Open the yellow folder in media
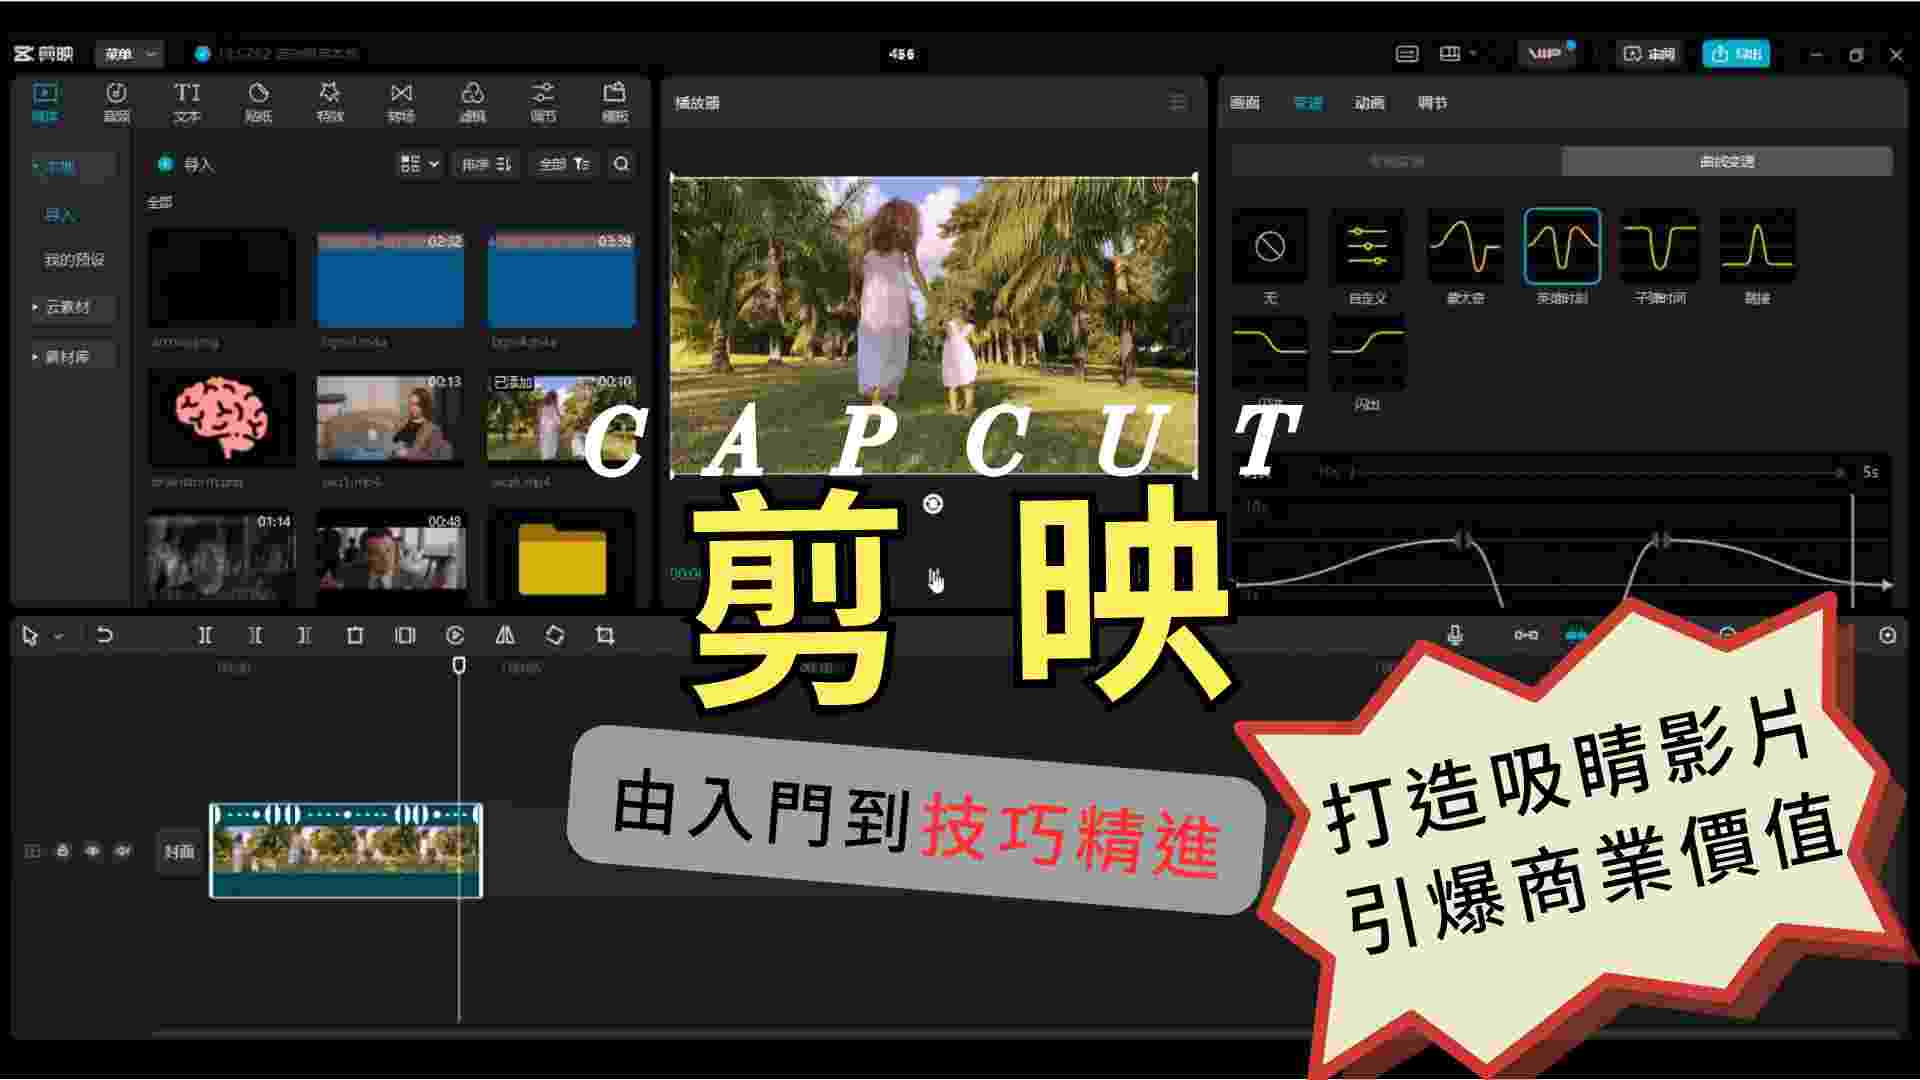 [562, 558]
